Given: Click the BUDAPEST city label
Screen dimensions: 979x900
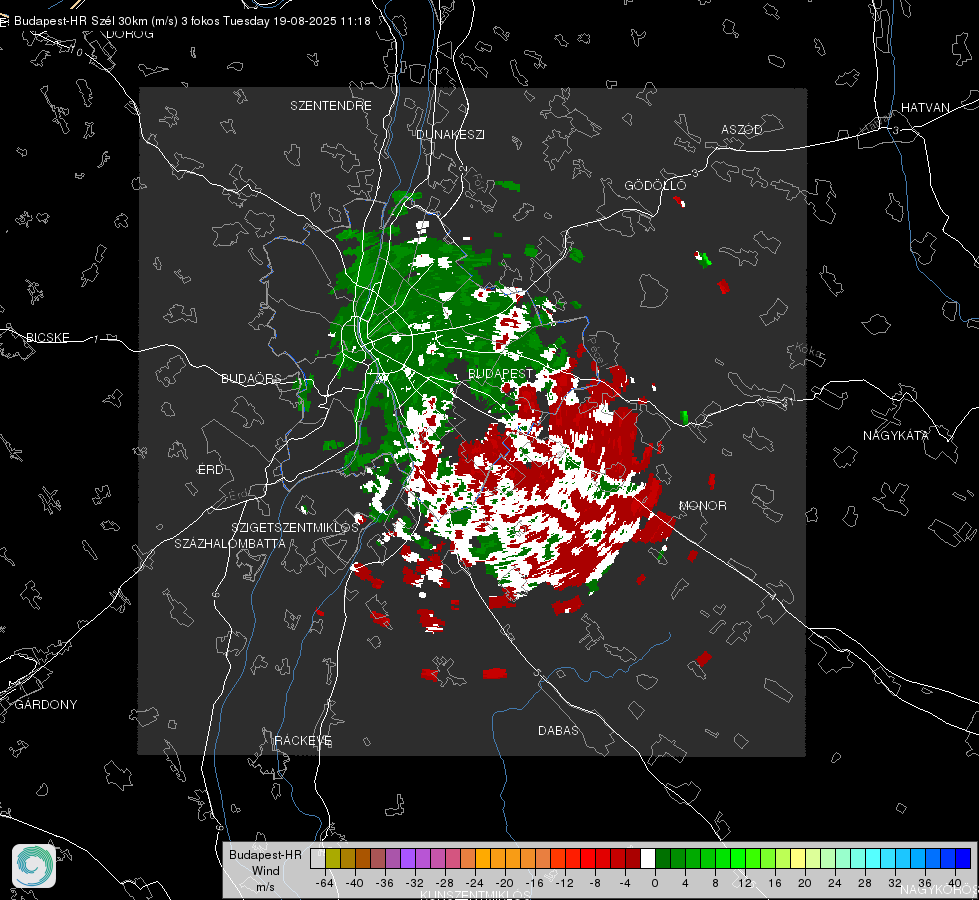Looking at the screenshot, I should (x=500, y=373).
